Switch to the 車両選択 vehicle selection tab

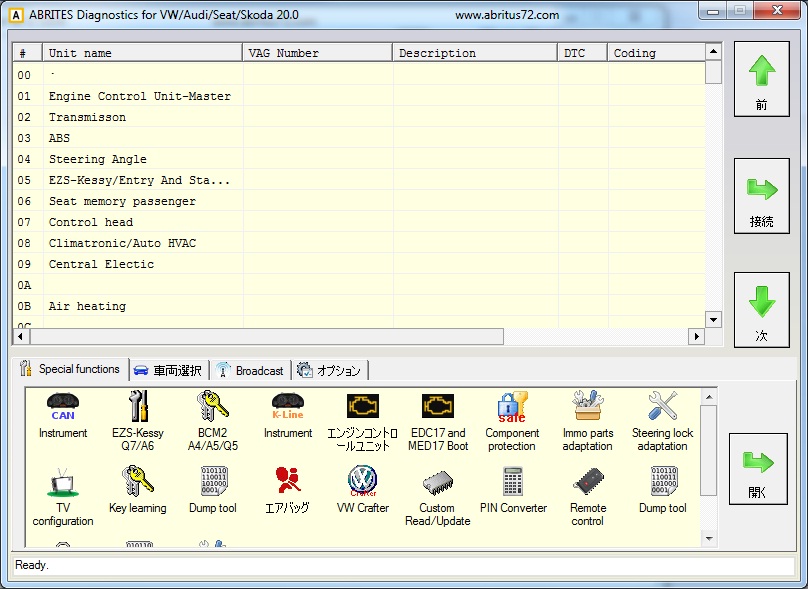pos(168,371)
